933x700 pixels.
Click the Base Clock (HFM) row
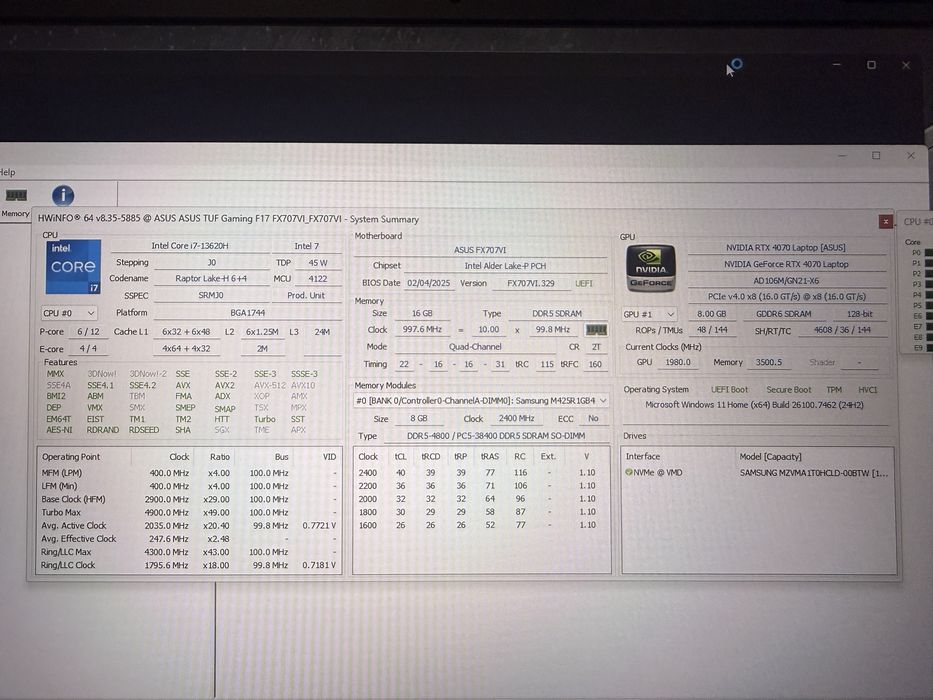tap(189, 499)
